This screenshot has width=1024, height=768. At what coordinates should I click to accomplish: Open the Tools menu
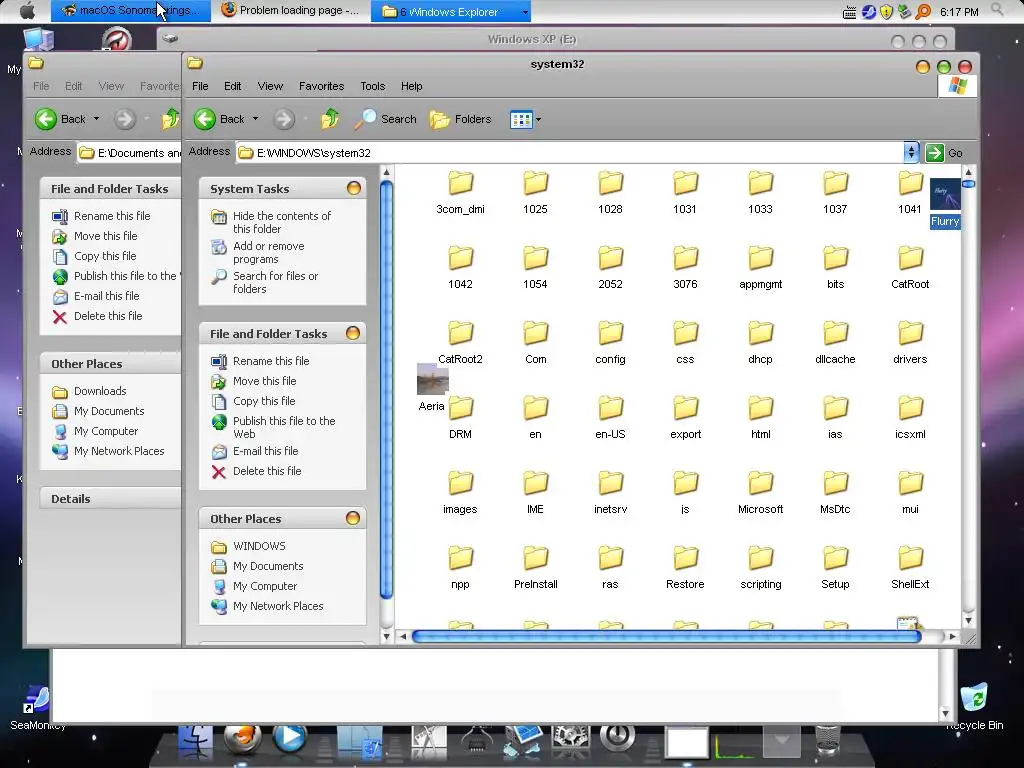click(372, 86)
